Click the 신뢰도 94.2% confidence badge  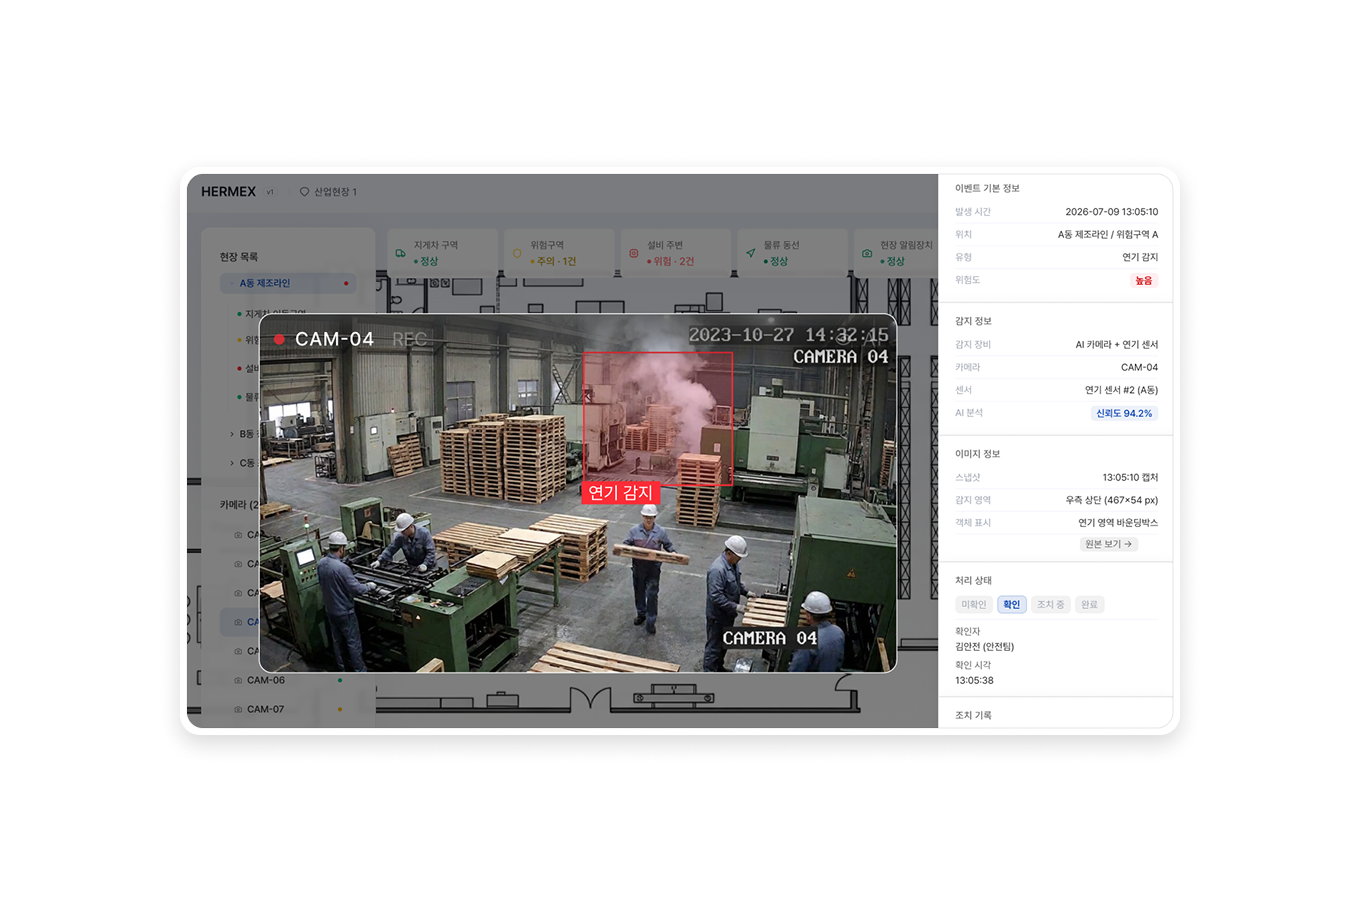point(1124,413)
